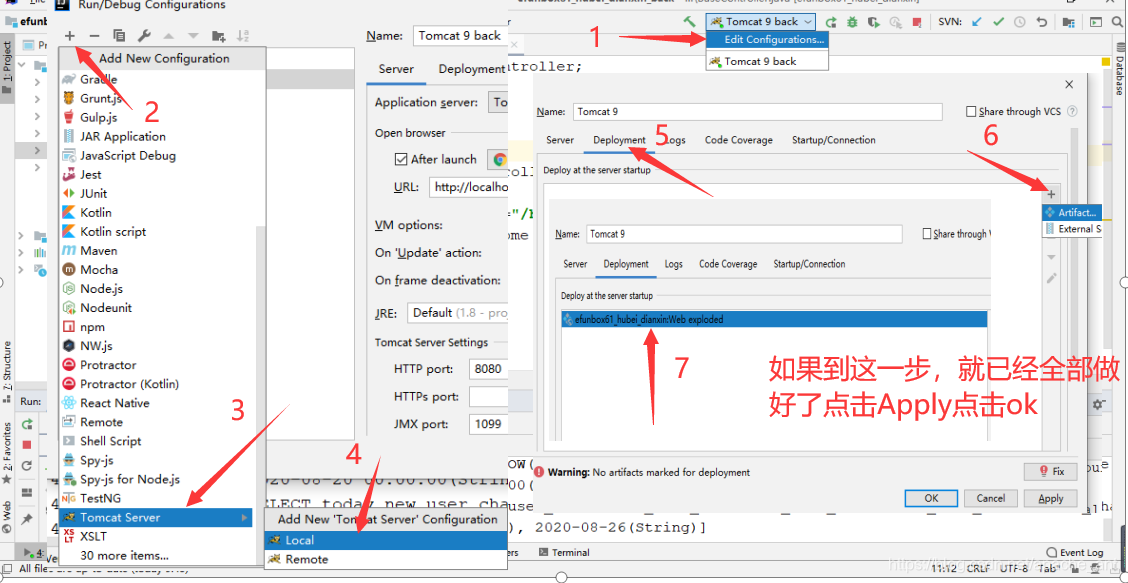The width and height of the screenshot is (1128, 583).
Task: Open the Application server combo box
Action: pyautogui.click(x=499, y=102)
